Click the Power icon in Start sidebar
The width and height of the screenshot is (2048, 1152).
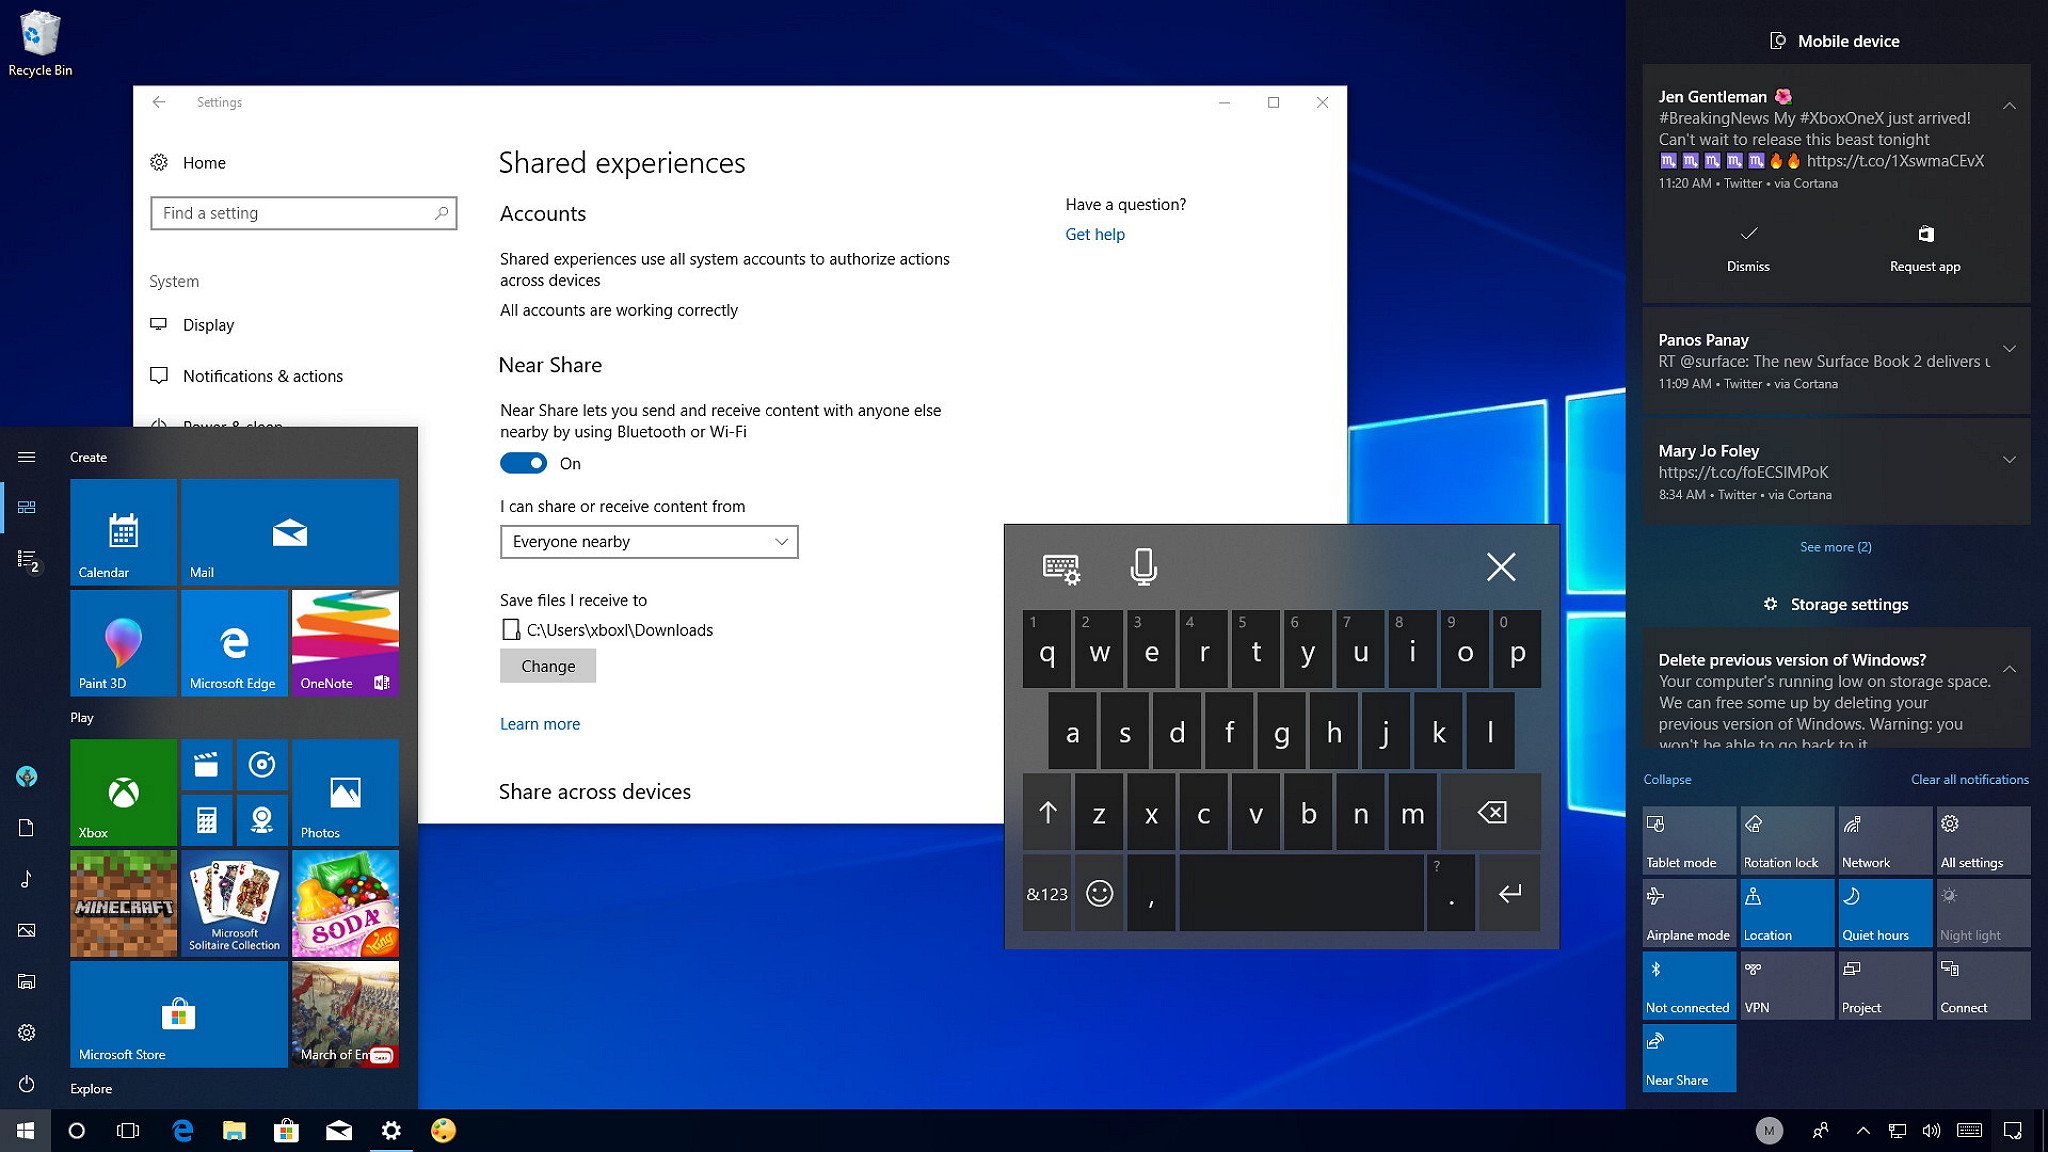click(27, 1084)
